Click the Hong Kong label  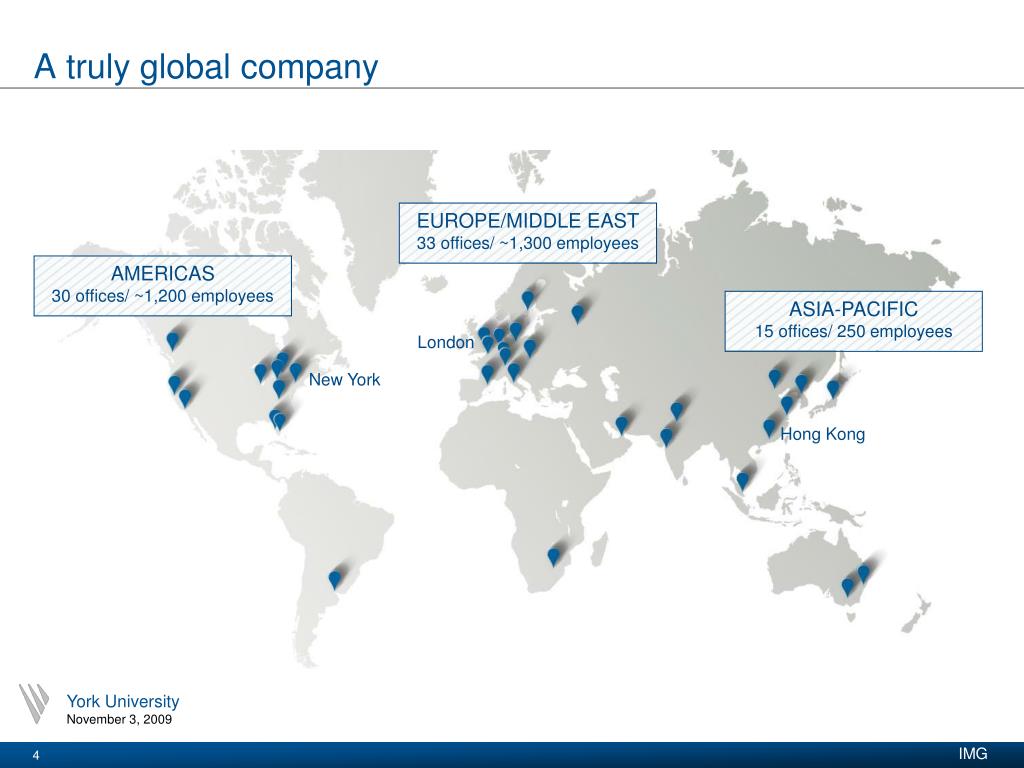[x=823, y=434]
